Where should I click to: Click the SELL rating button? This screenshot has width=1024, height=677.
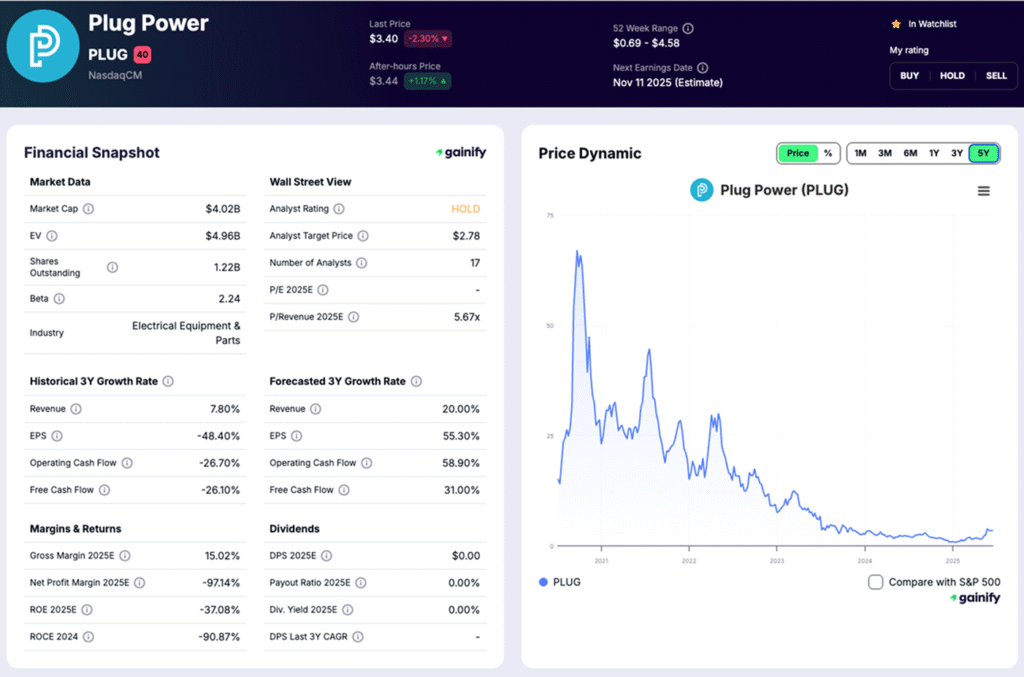[x=996, y=75]
